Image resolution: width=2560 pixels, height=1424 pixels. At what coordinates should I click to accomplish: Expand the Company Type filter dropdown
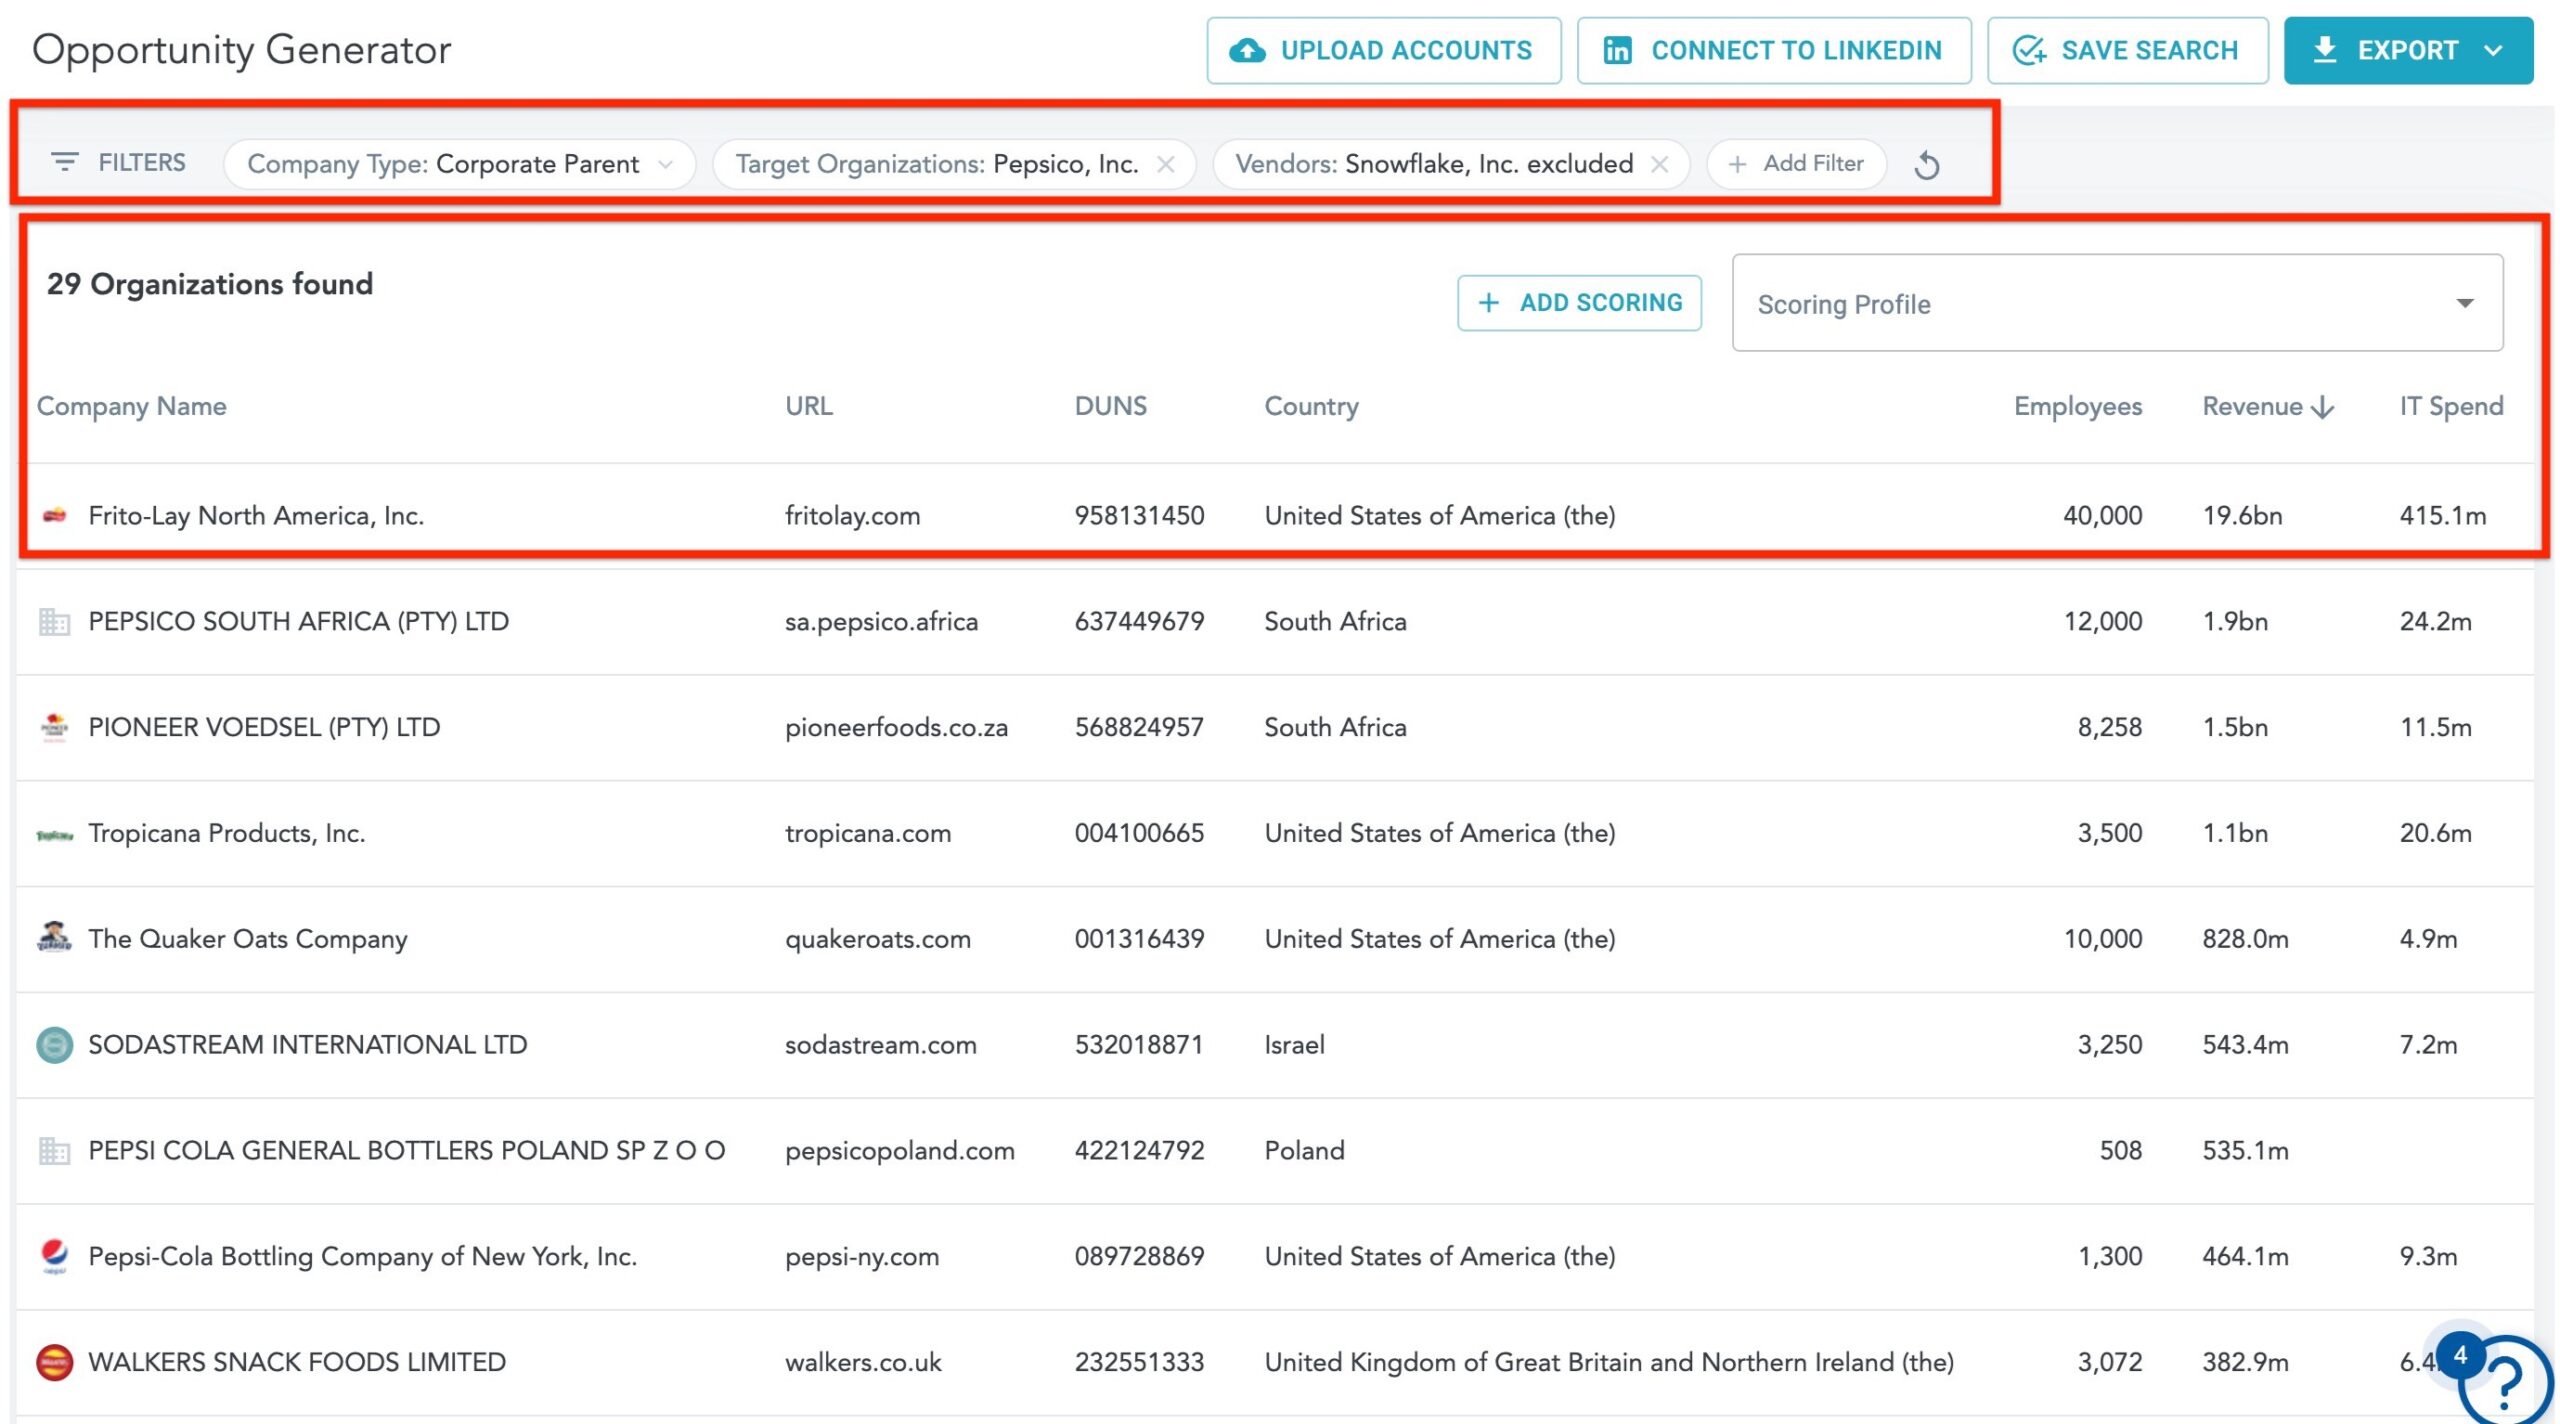[665, 164]
